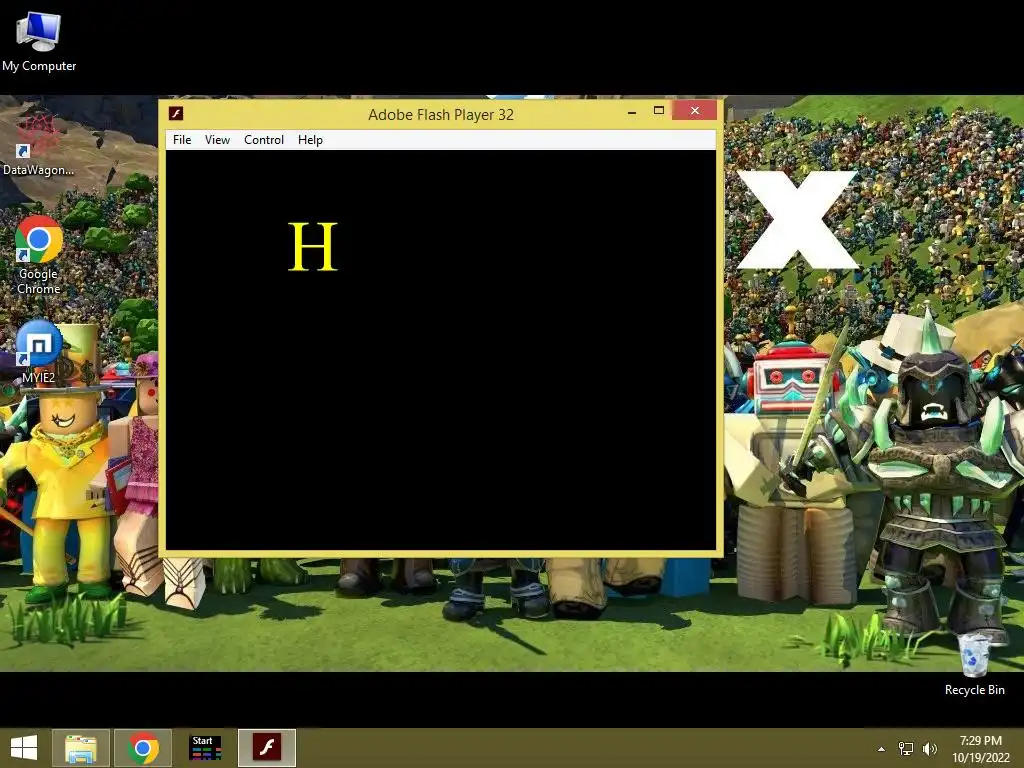Click the Adobe Flash Player 32 title text
This screenshot has width=1024, height=768.
point(441,114)
